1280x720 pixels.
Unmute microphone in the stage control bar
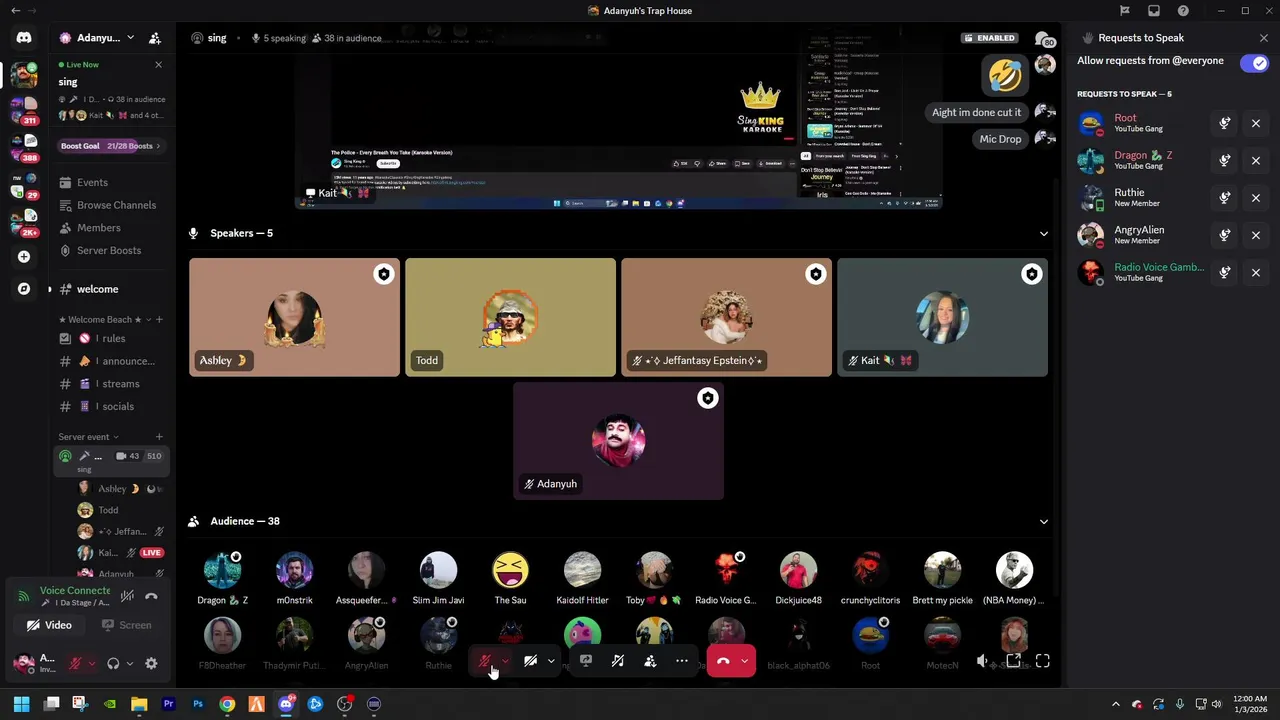click(485, 661)
